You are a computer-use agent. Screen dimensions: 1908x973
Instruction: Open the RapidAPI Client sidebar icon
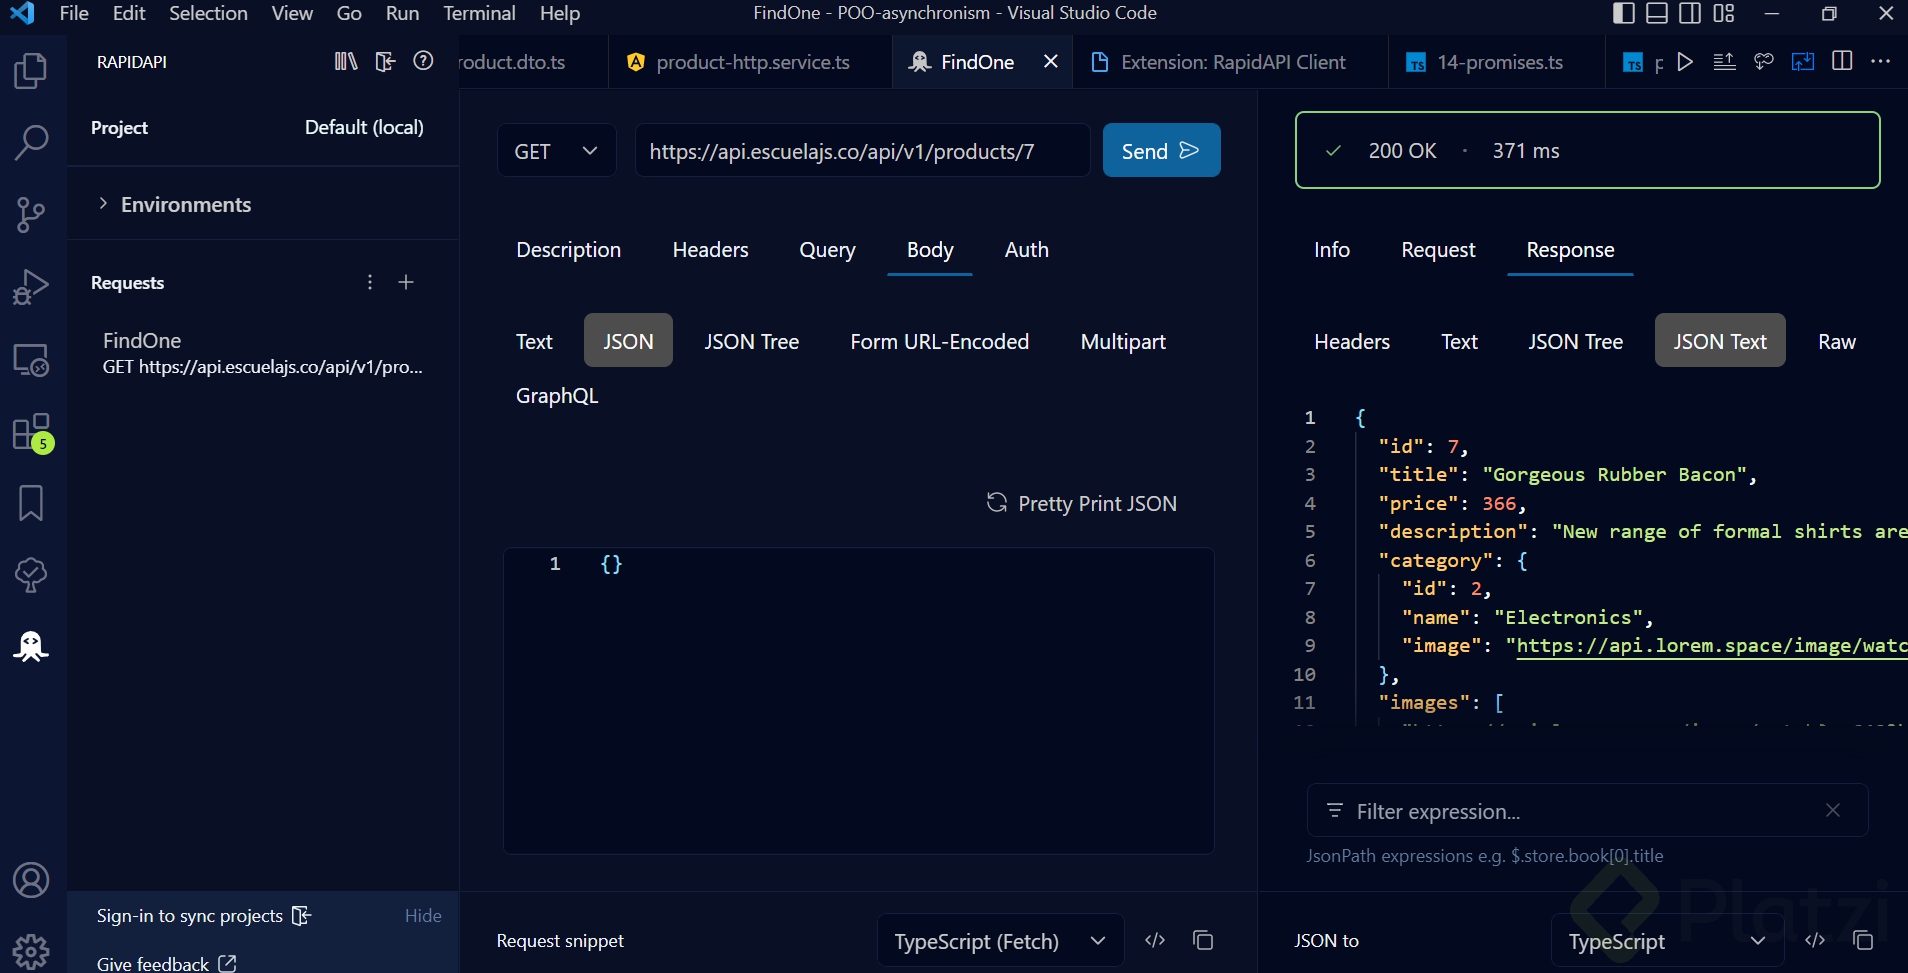pyautogui.click(x=31, y=647)
